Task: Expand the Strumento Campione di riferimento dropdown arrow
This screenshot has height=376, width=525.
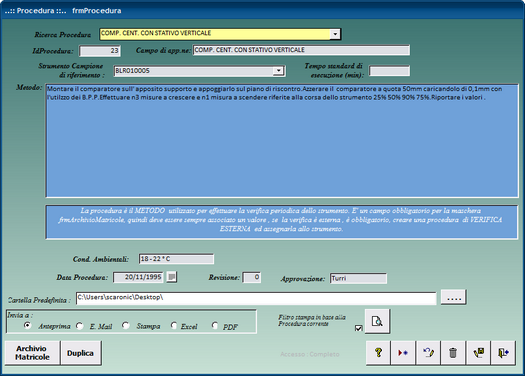Action: 279,71
